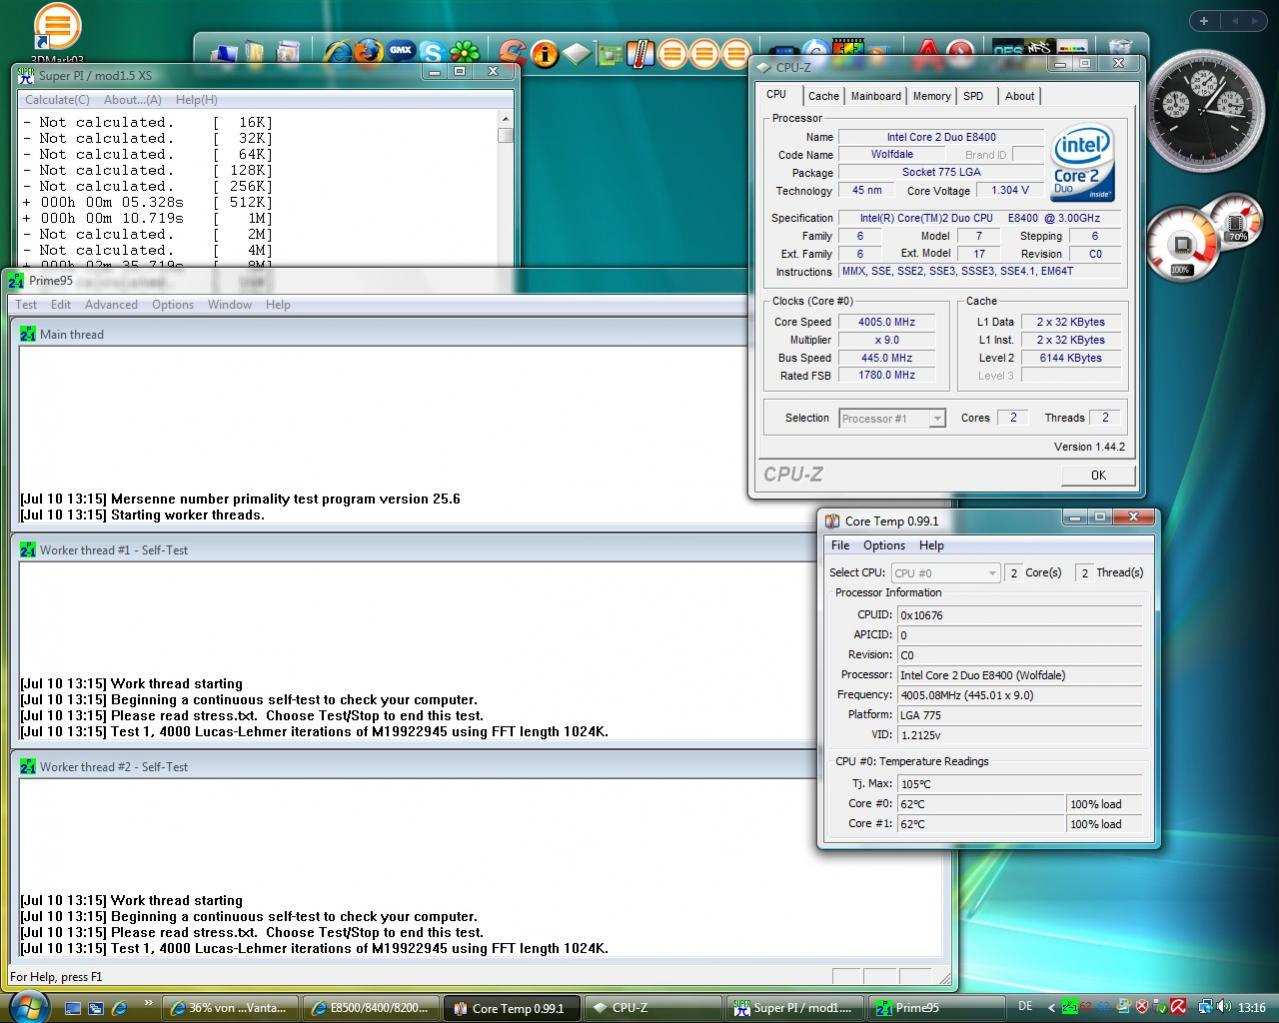Open the green circuit board dock icon
This screenshot has height=1023, width=1279.
tap(608, 53)
